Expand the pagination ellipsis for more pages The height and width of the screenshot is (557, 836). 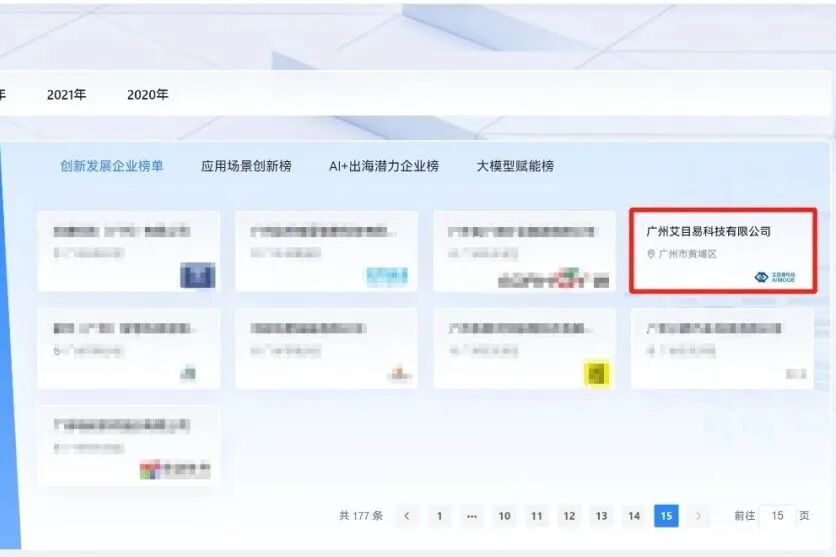472,516
